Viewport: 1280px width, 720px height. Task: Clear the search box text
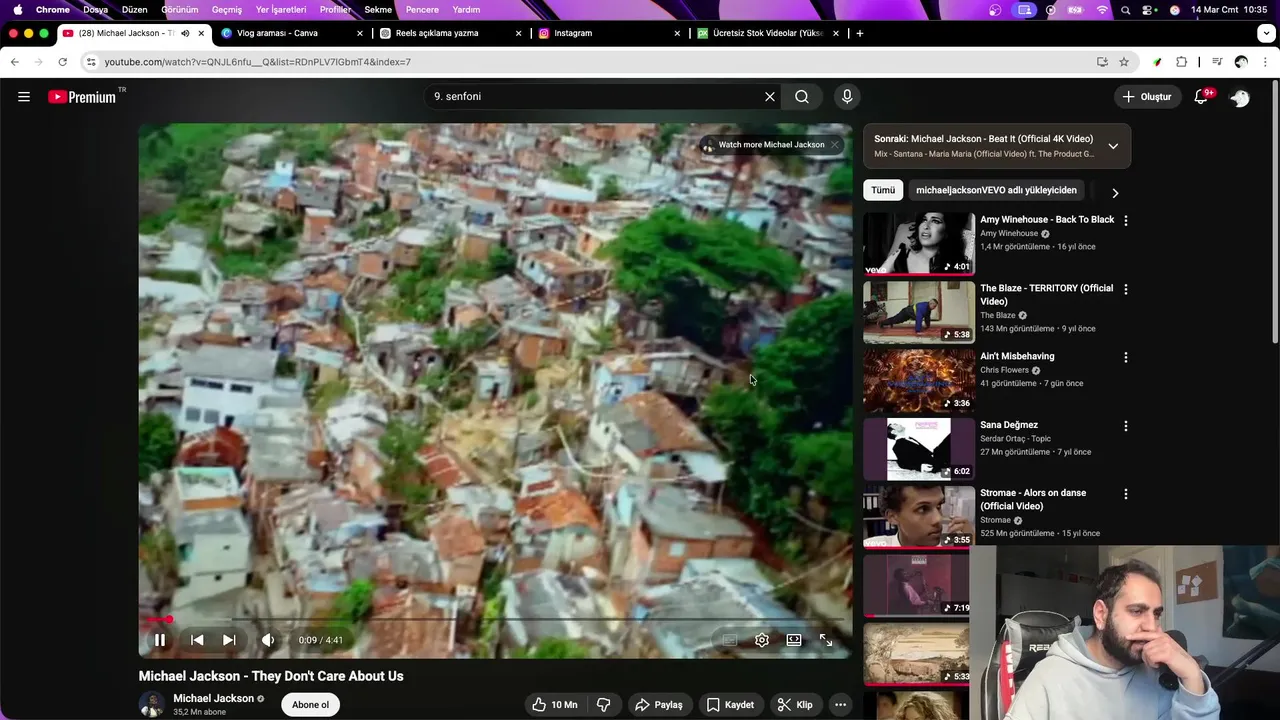(770, 97)
